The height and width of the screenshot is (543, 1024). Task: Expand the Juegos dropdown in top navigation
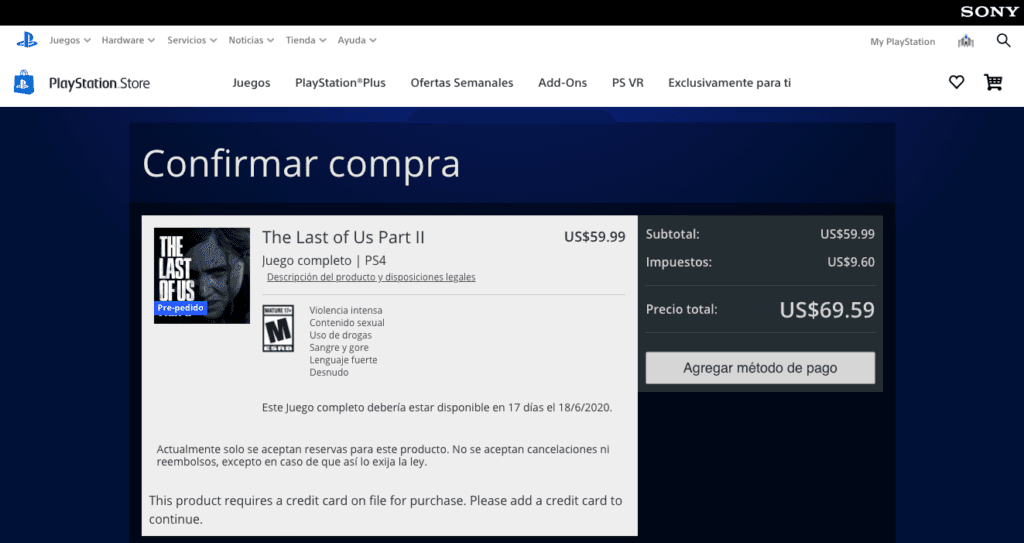pyautogui.click(x=70, y=40)
